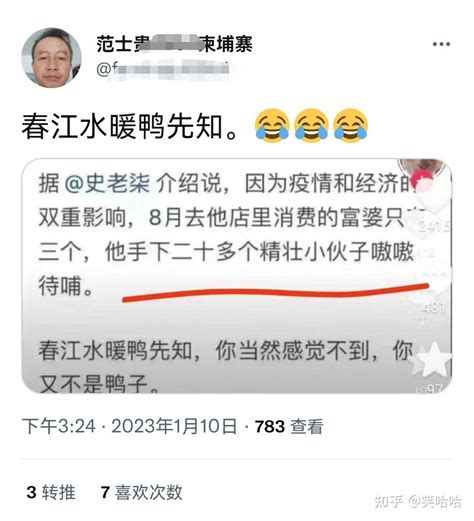Screen dimensions: 474x521
Task: Open the @史老柒 mention in the quoted text
Action: click(107, 183)
